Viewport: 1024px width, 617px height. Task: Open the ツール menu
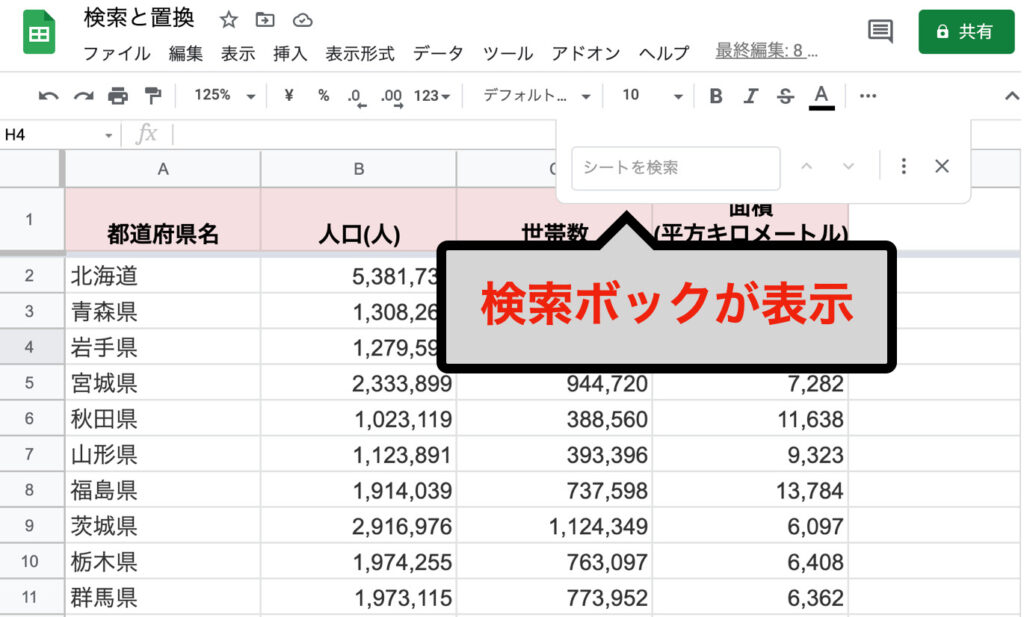click(x=507, y=53)
